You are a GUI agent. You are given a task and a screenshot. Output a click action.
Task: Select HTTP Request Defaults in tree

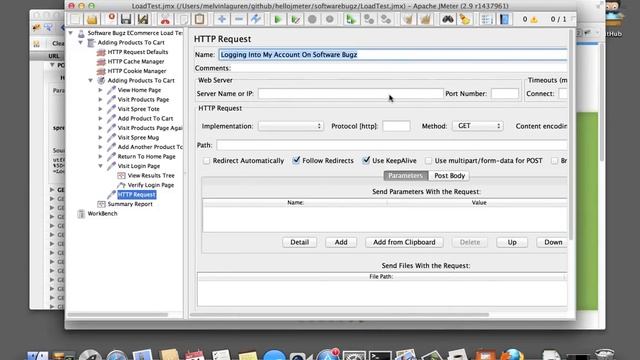138,52
